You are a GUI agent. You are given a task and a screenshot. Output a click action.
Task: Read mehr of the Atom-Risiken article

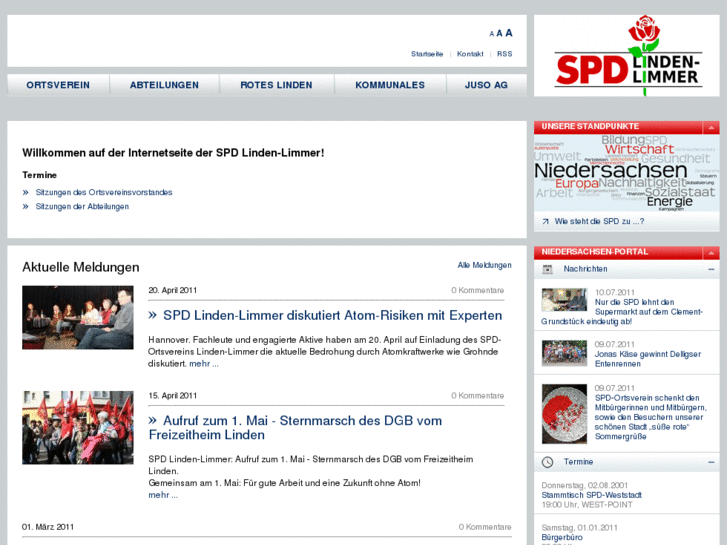(x=204, y=364)
